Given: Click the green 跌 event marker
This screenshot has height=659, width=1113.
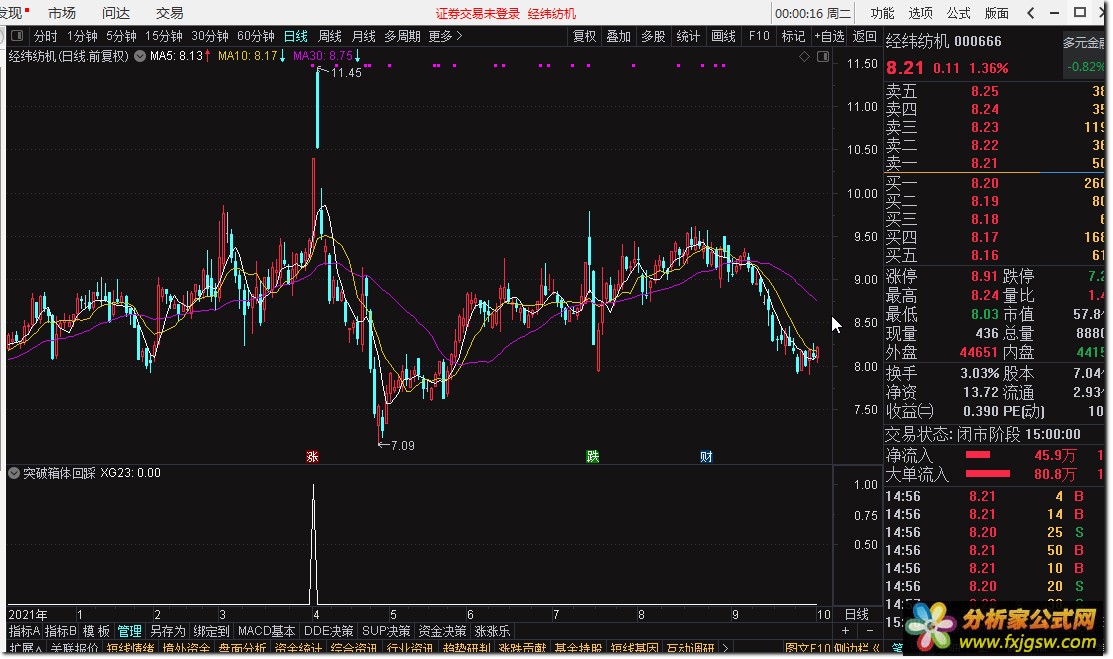Looking at the screenshot, I should point(593,457).
